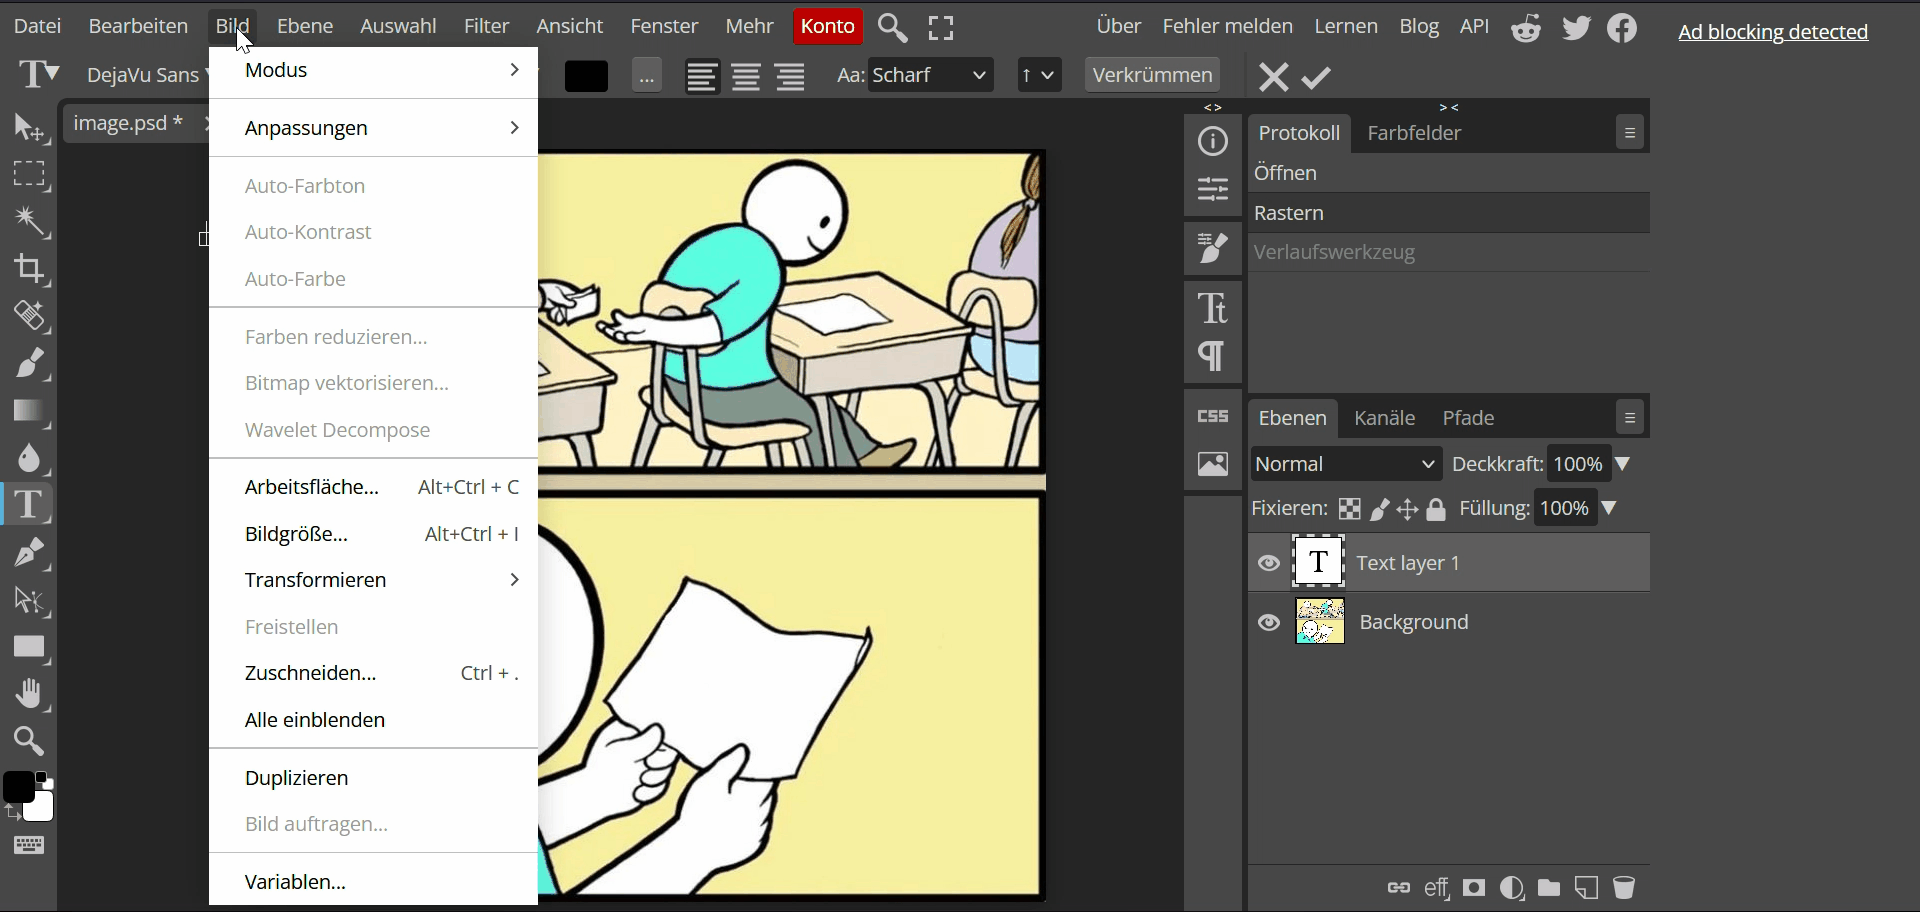Open the CSS panel icon
1920x912 pixels.
click(1213, 416)
